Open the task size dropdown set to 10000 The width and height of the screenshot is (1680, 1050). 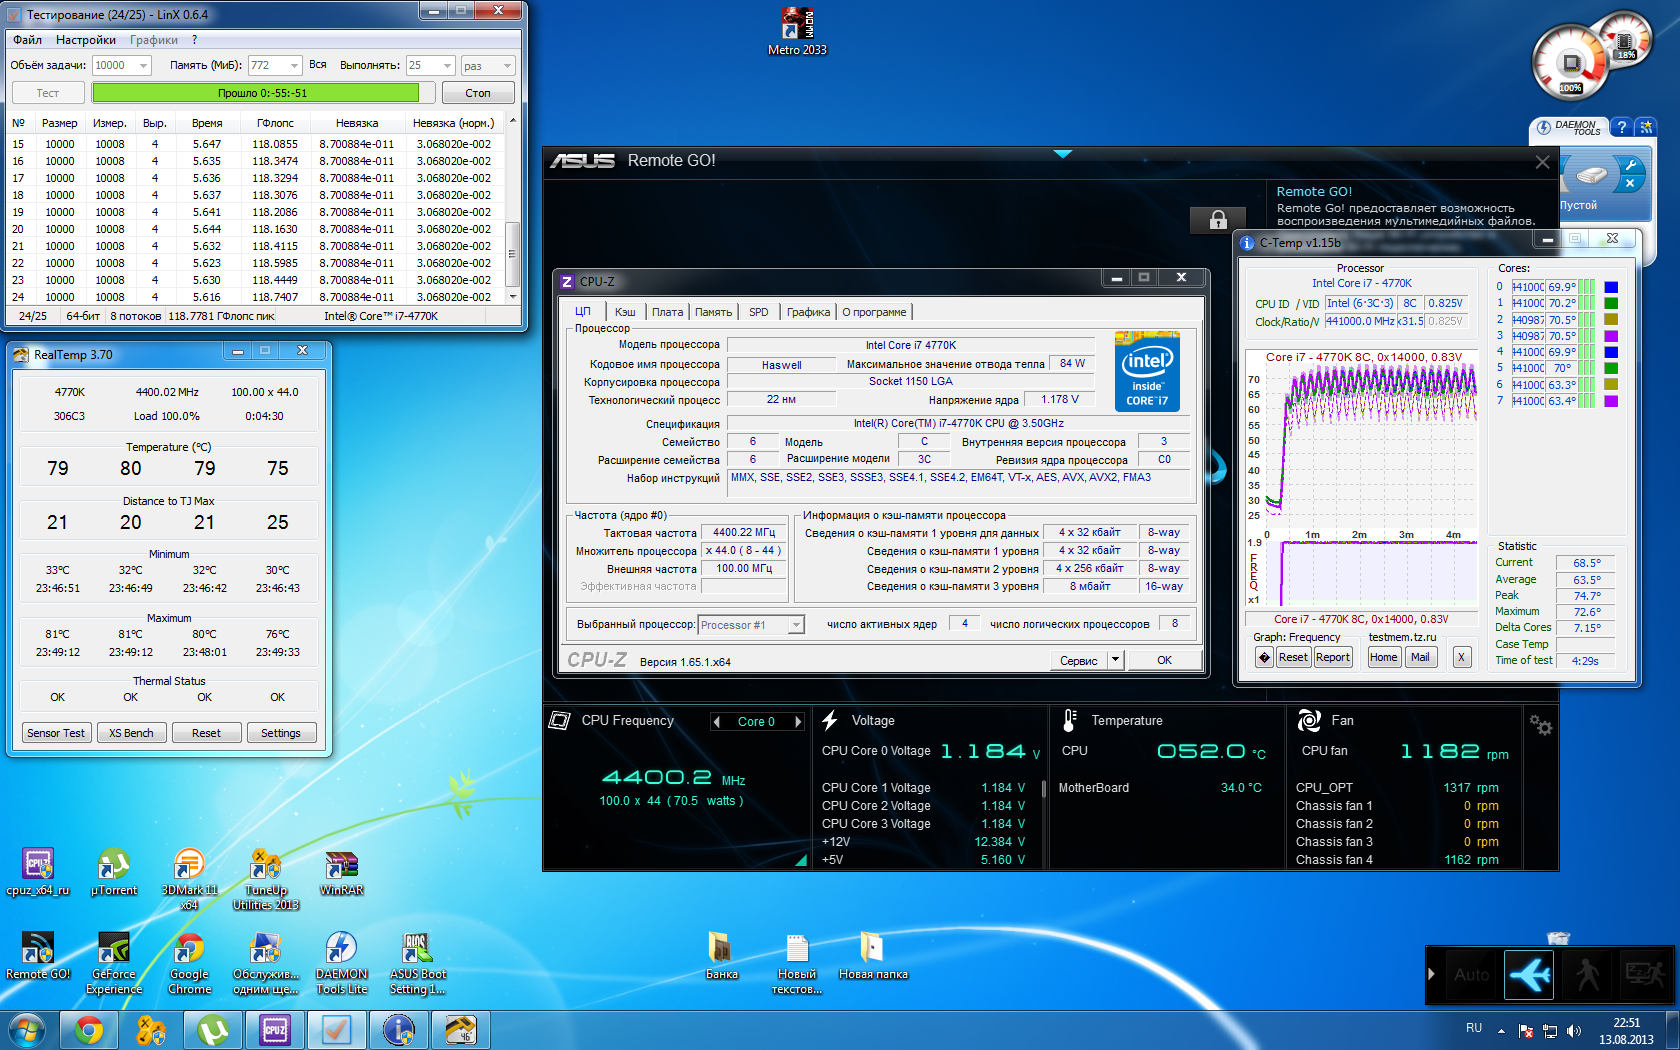tap(144, 66)
